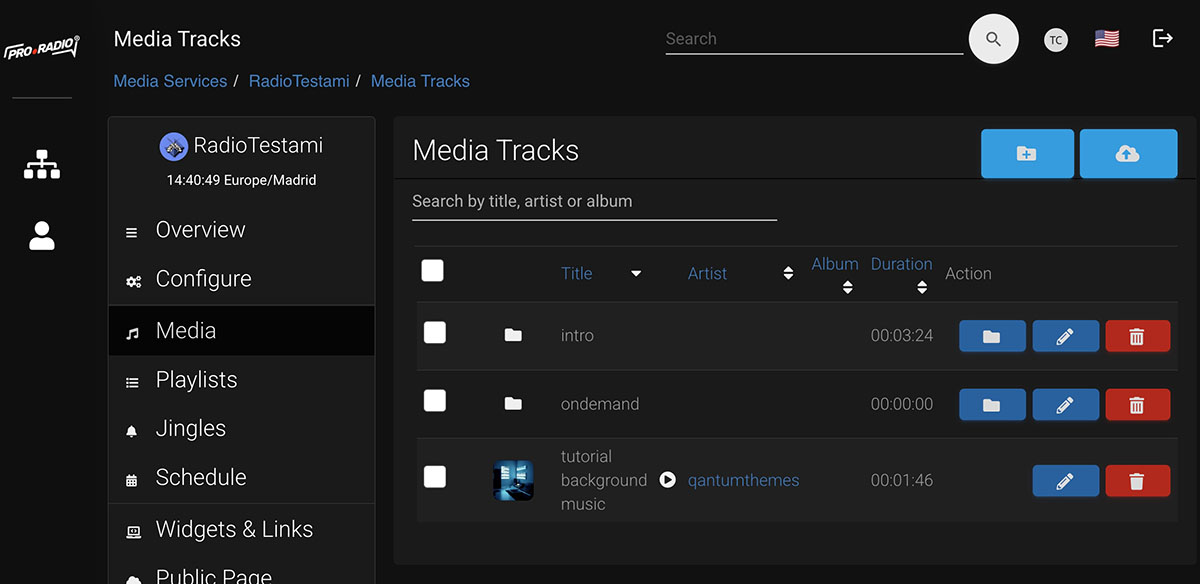Delete the ondemand folder with the trash button

pos(1138,404)
